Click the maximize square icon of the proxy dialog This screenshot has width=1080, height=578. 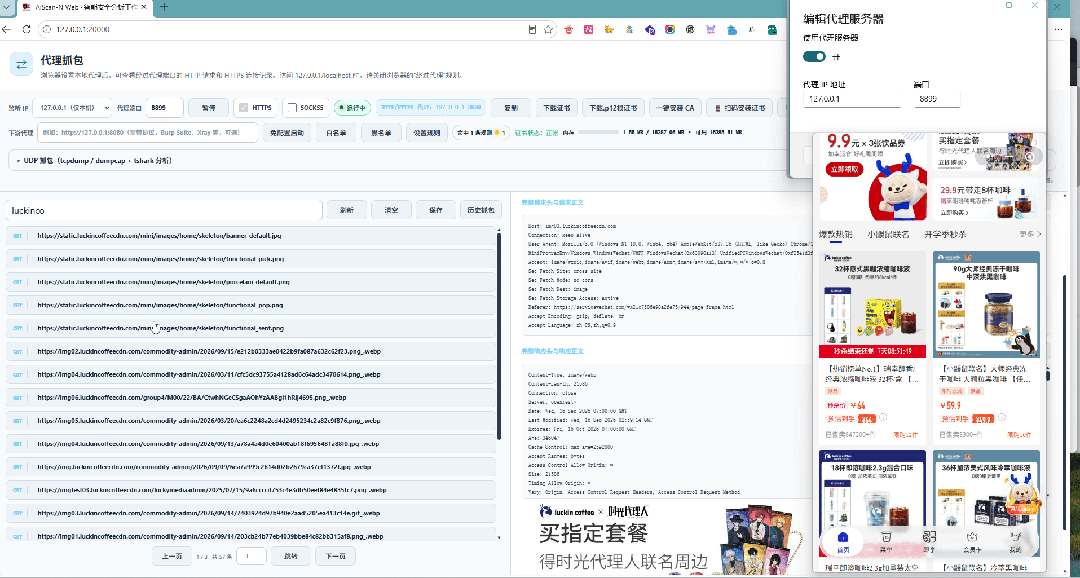tap(1009, 6)
